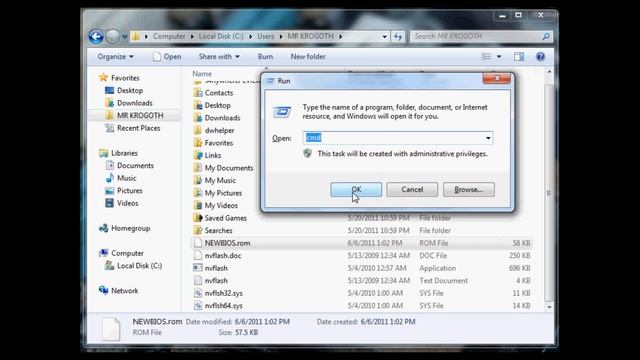Select the Links folder
Viewport: 640px width, 360px height.
213,156
